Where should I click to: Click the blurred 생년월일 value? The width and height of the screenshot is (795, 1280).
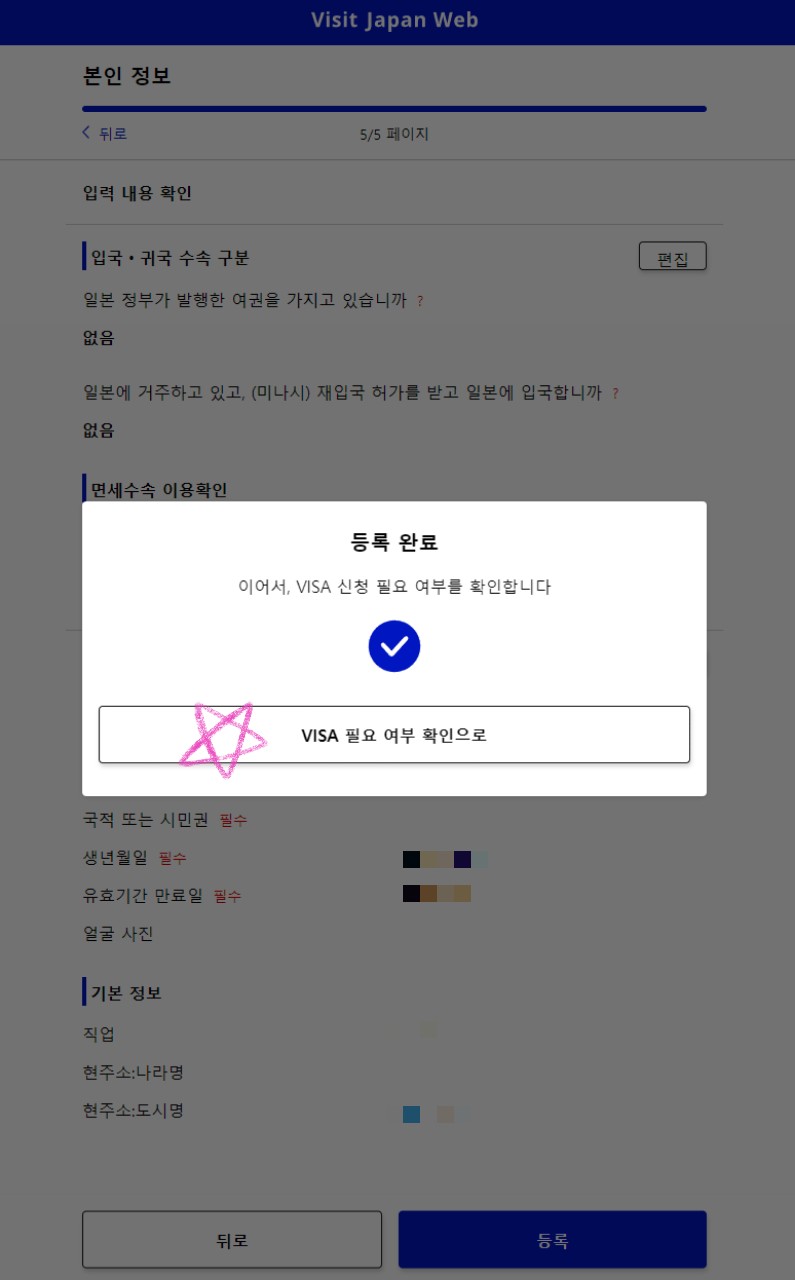tap(445, 859)
